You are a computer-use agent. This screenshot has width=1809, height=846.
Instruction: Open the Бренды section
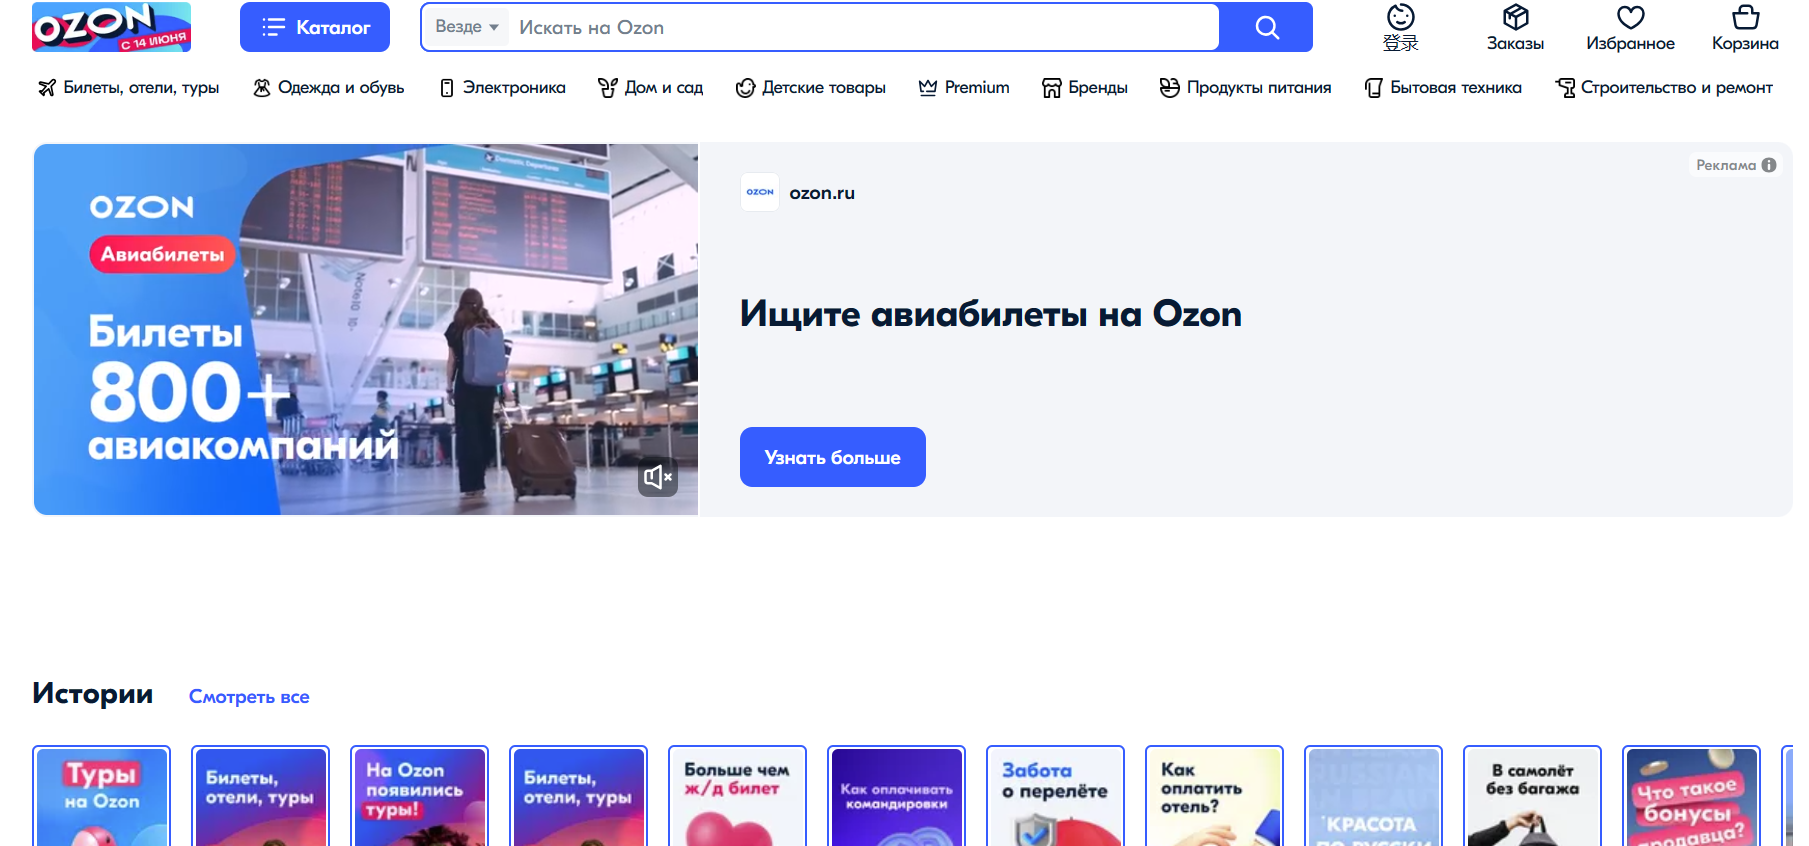click(1098, 88)
